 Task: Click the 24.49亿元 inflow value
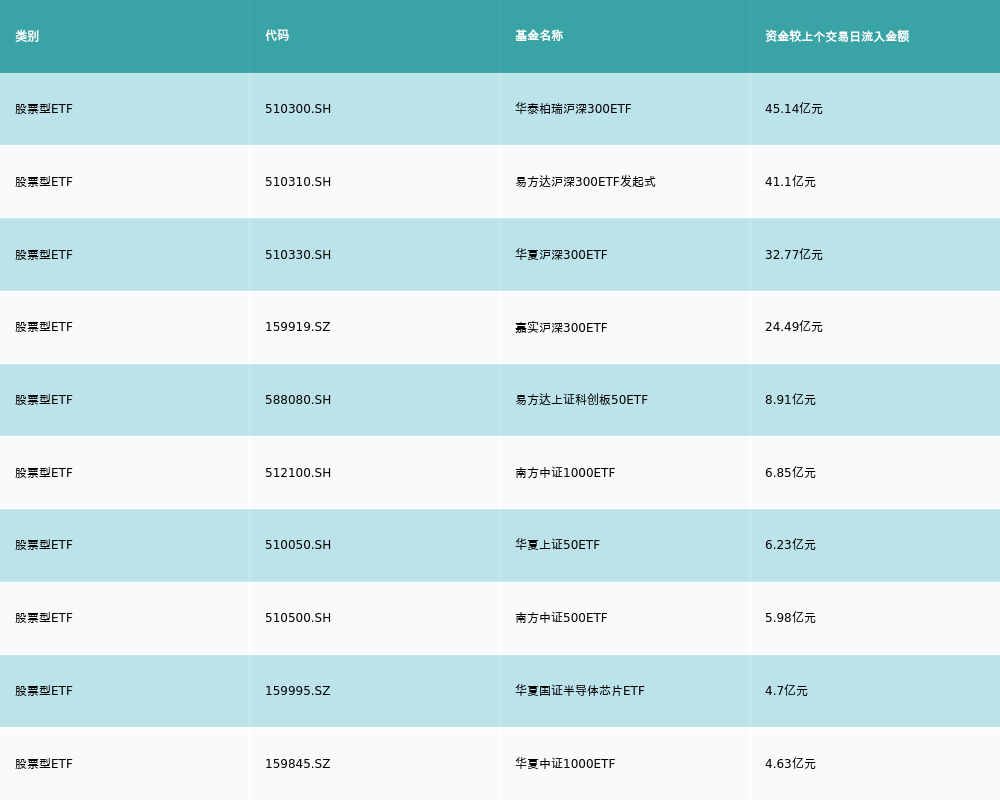tap(794, 327)
